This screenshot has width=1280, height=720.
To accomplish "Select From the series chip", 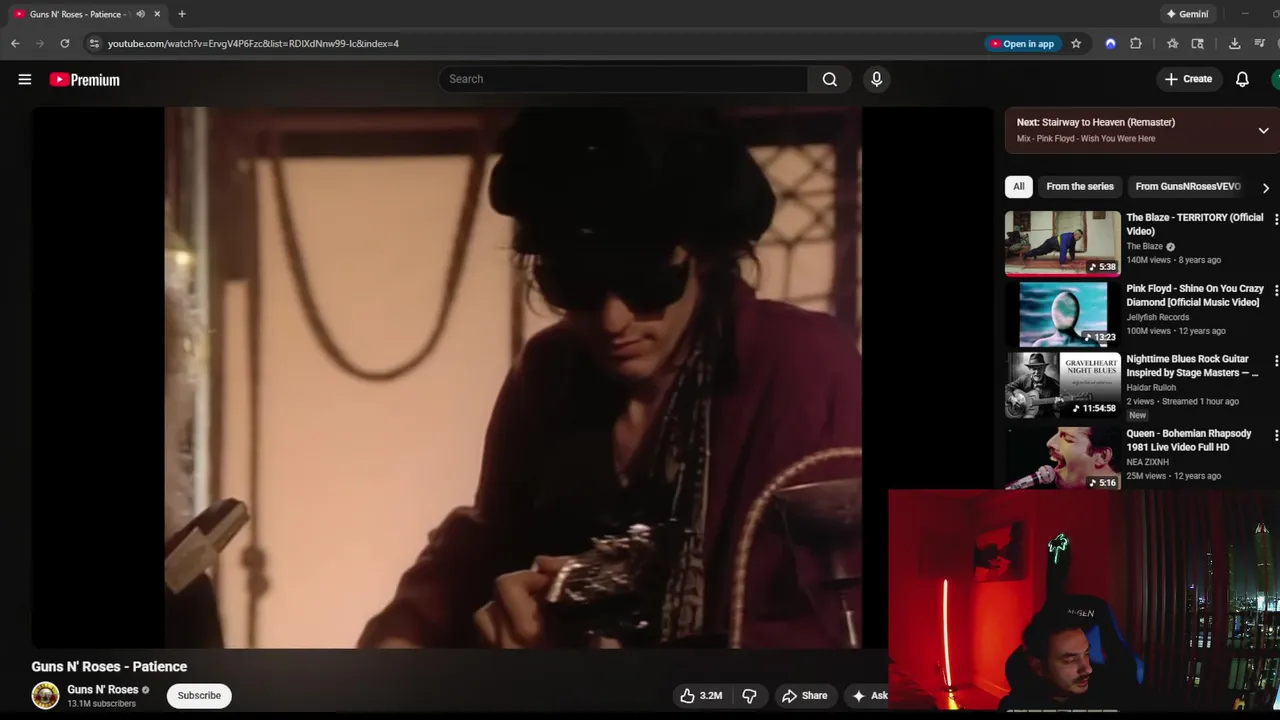I will pos(1080,187).
